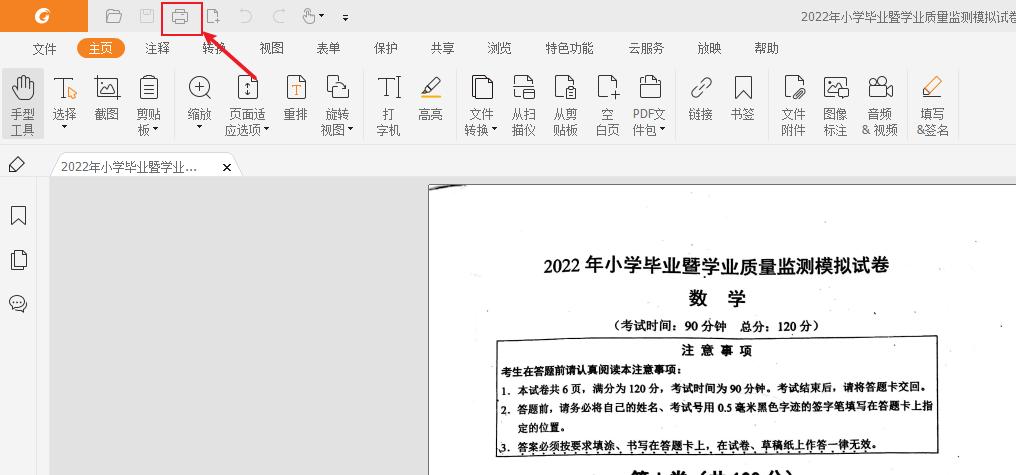This screenshot has height=475, width=1016.
Task: Open the pages thumbnail panel in sidebar
Action: 19,259
